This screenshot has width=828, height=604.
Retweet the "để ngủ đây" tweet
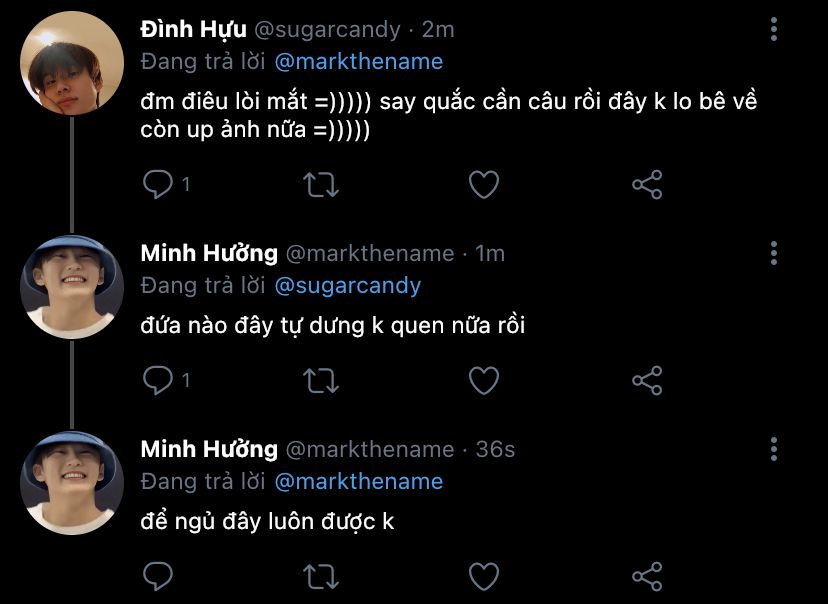321,576
